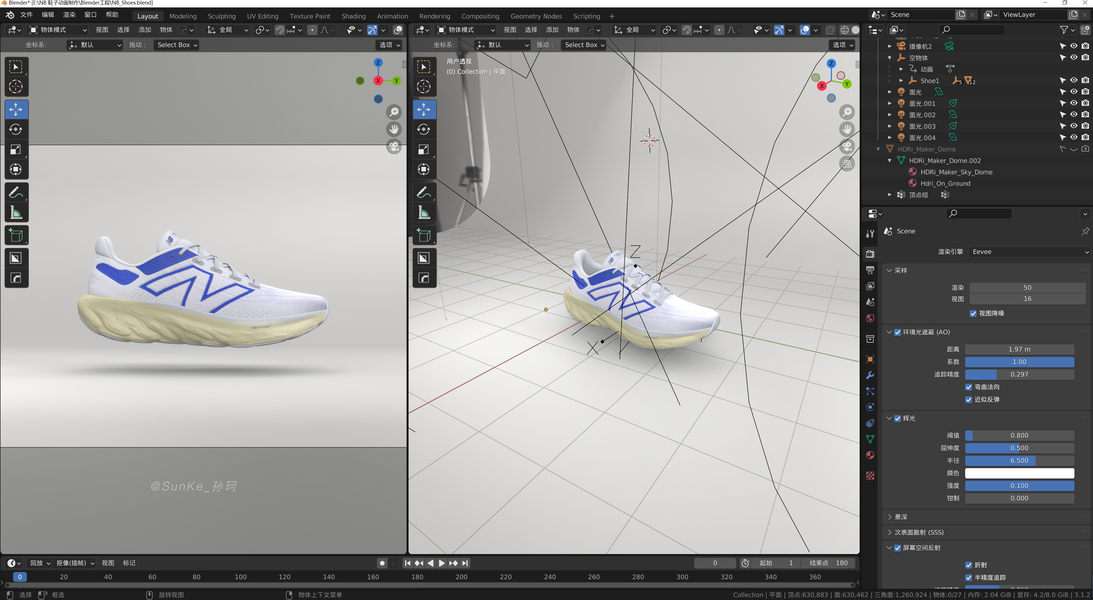Viewport: 1093px width, 600px height.
Task: Disable the Bloom (辉光) checkbox
Action: point(898,419)
